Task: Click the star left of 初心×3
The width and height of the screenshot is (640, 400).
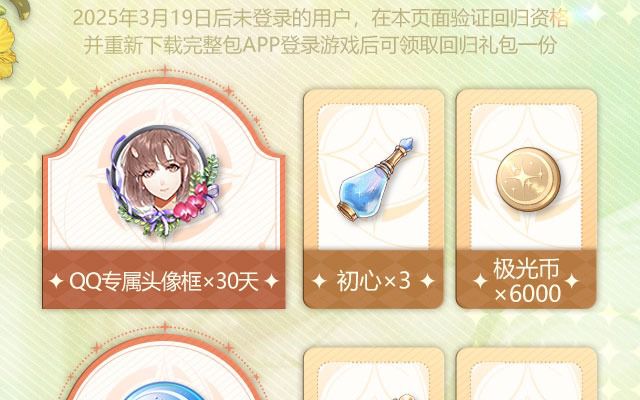Action: point(319,281)
